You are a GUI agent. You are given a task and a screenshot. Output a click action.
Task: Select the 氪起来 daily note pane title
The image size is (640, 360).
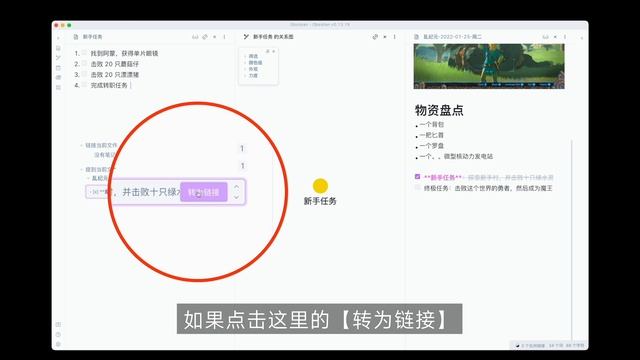pyautogui.click(x=452, y=37)
